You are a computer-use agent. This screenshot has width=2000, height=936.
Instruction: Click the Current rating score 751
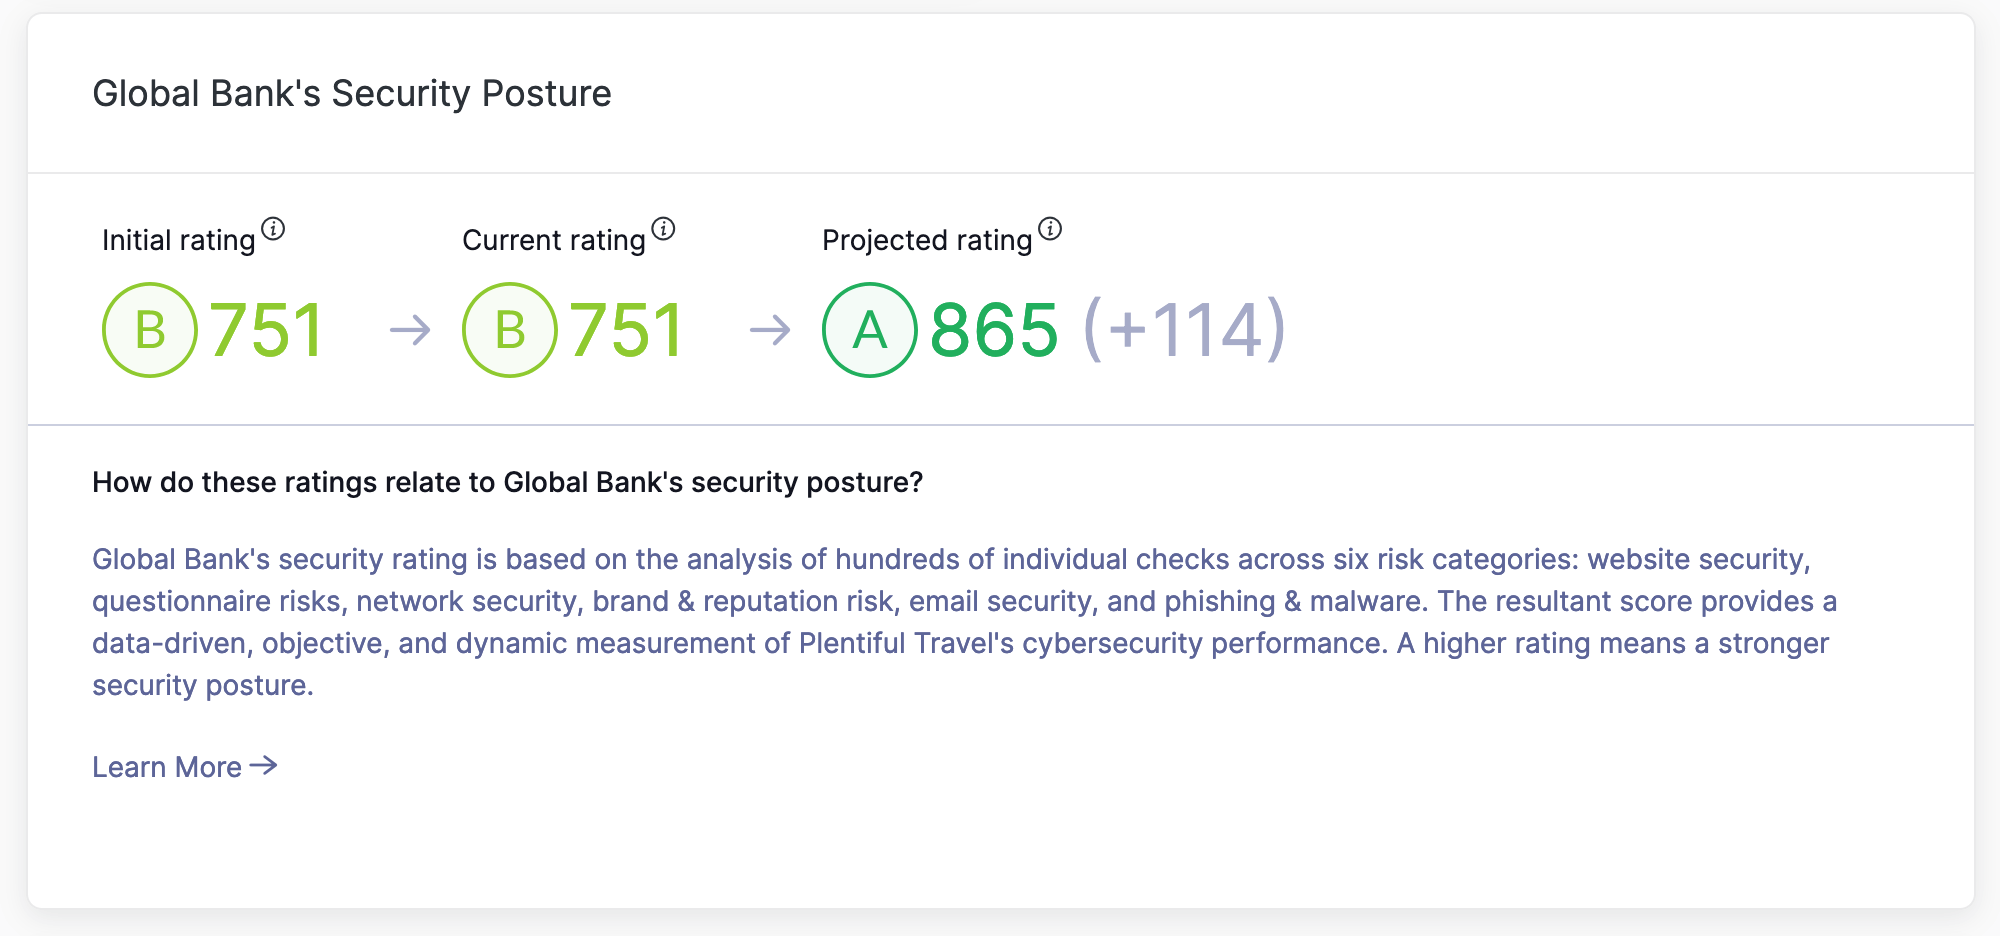pos(626,330)
